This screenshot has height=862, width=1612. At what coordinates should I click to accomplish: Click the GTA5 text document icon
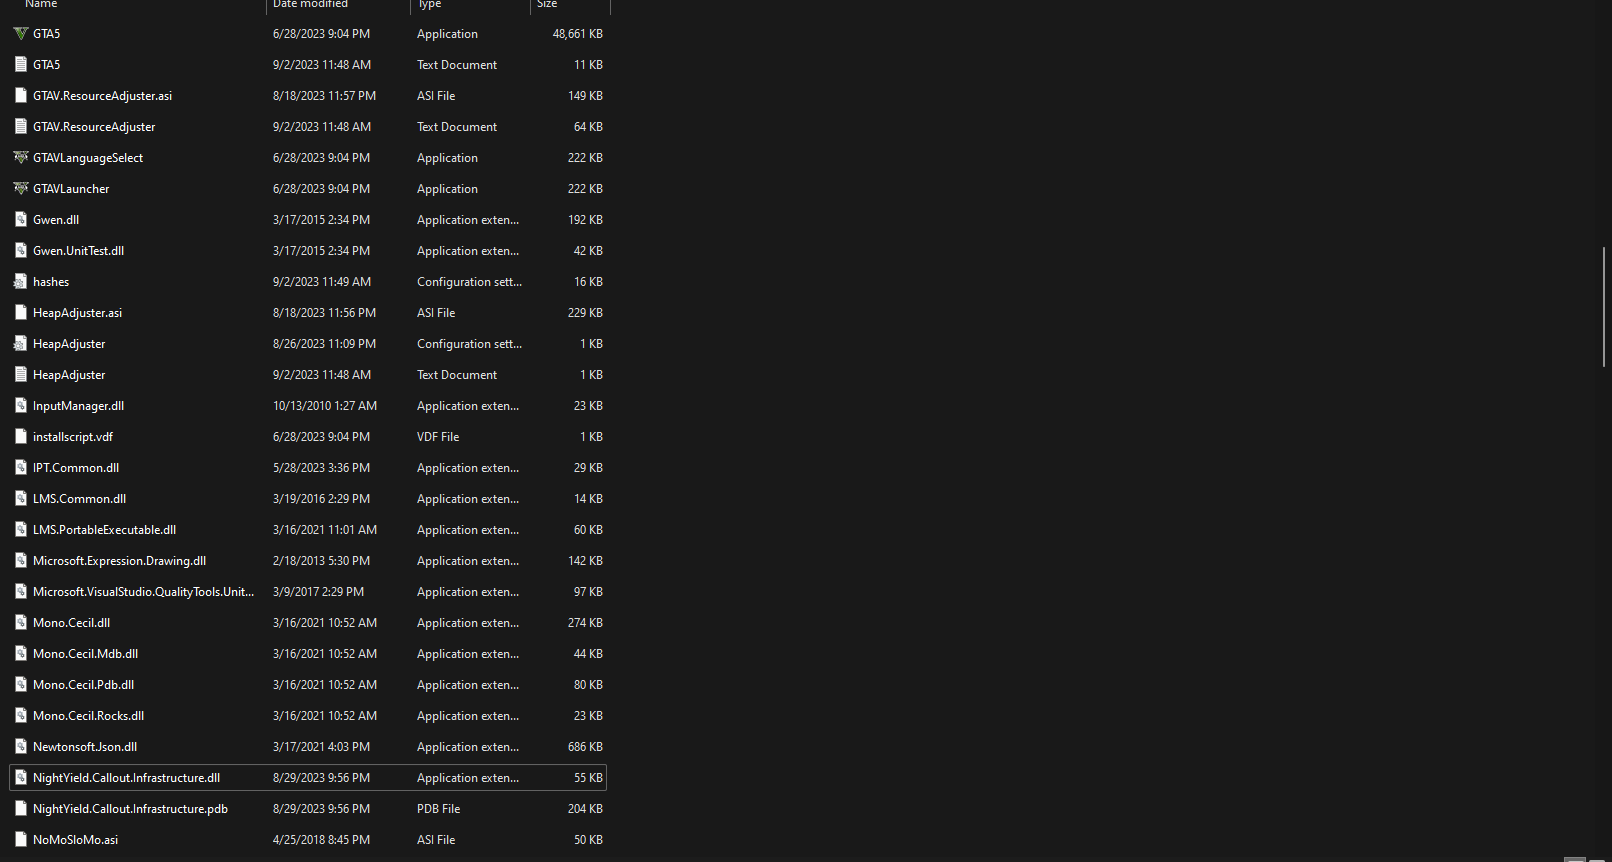21,65
